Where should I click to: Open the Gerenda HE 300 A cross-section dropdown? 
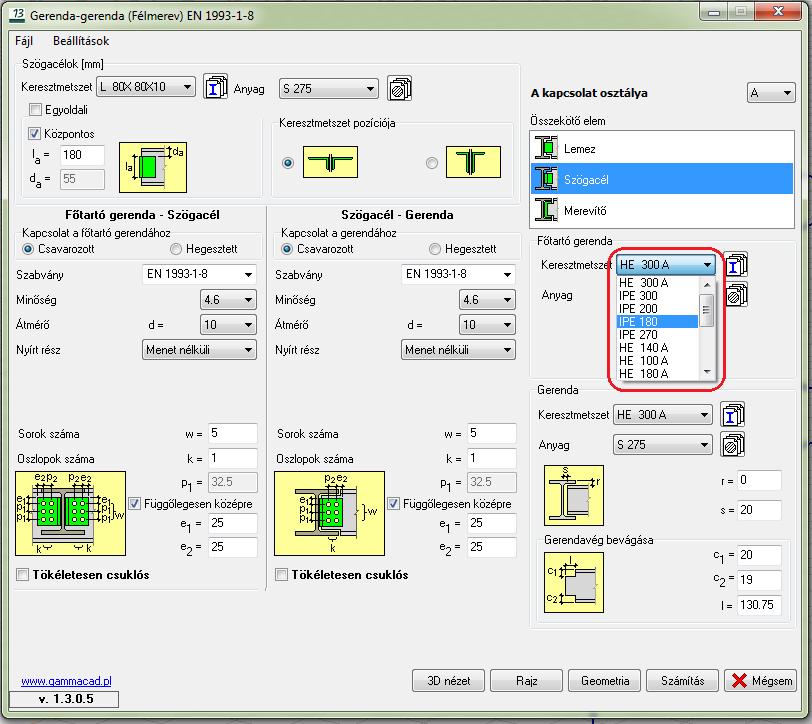coord(662,415)
